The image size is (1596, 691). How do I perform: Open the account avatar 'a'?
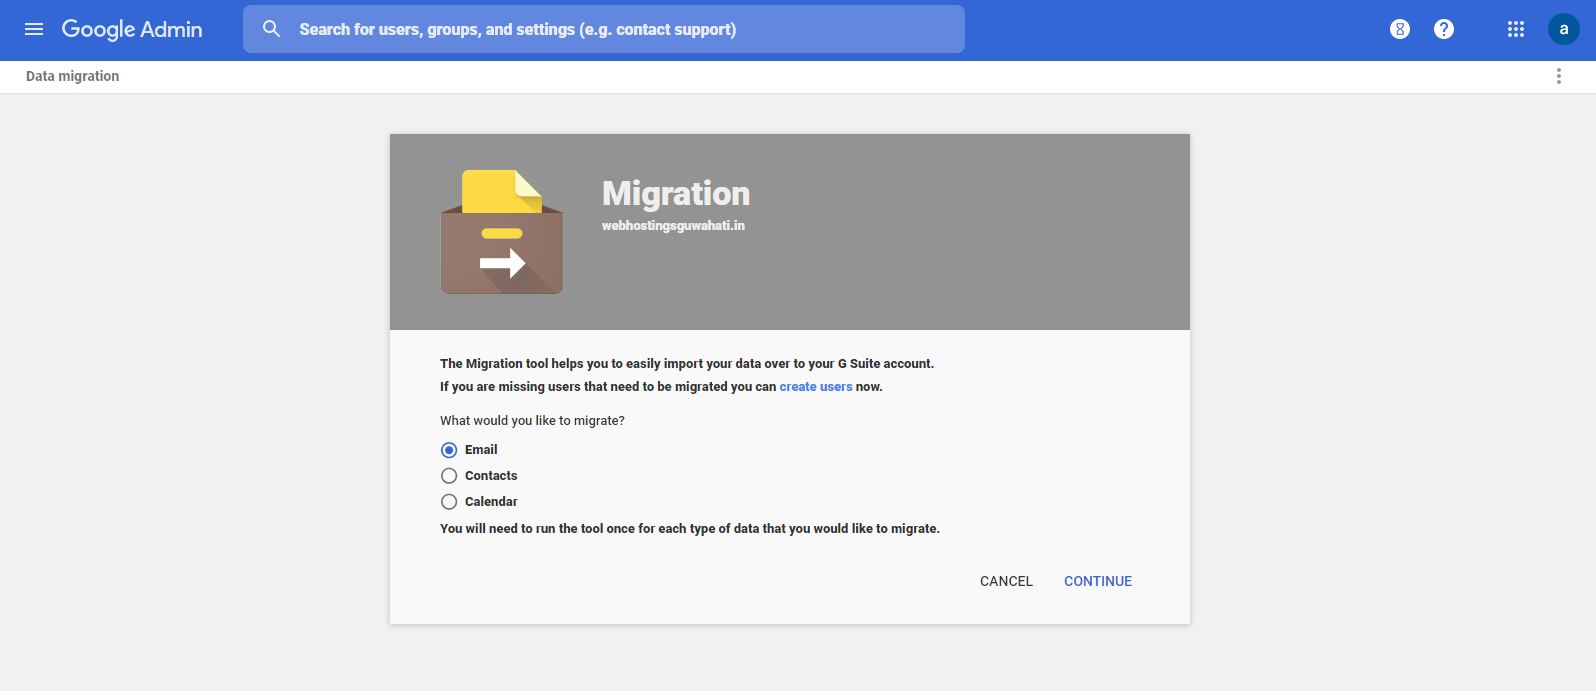coord(1564,29)
